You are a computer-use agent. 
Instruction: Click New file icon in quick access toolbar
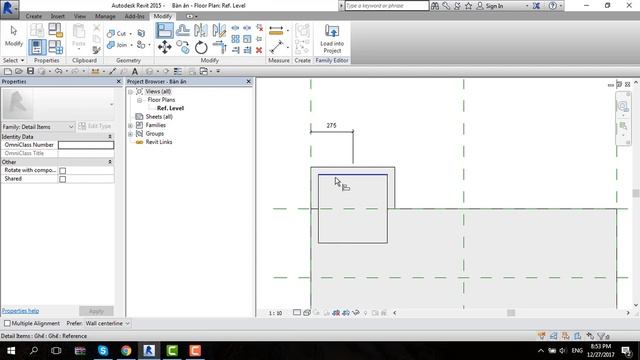(7, 71)
